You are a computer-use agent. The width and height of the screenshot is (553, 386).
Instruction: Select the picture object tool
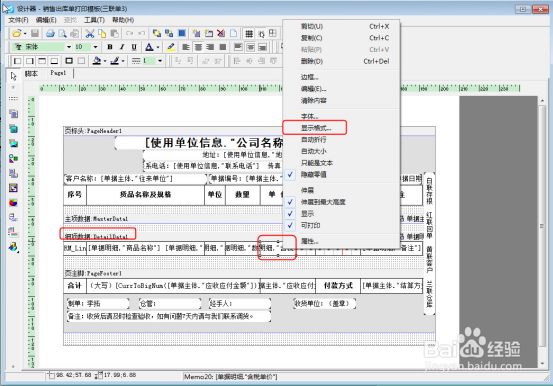point(13,143)
